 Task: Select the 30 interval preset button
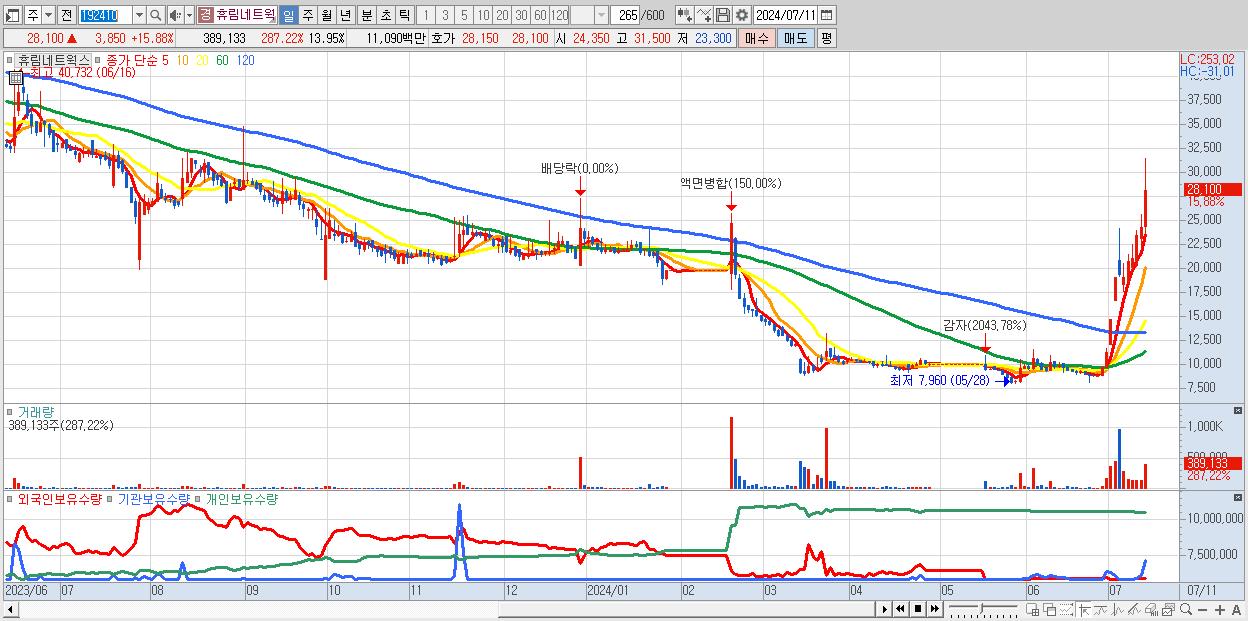tap(521, 15)
